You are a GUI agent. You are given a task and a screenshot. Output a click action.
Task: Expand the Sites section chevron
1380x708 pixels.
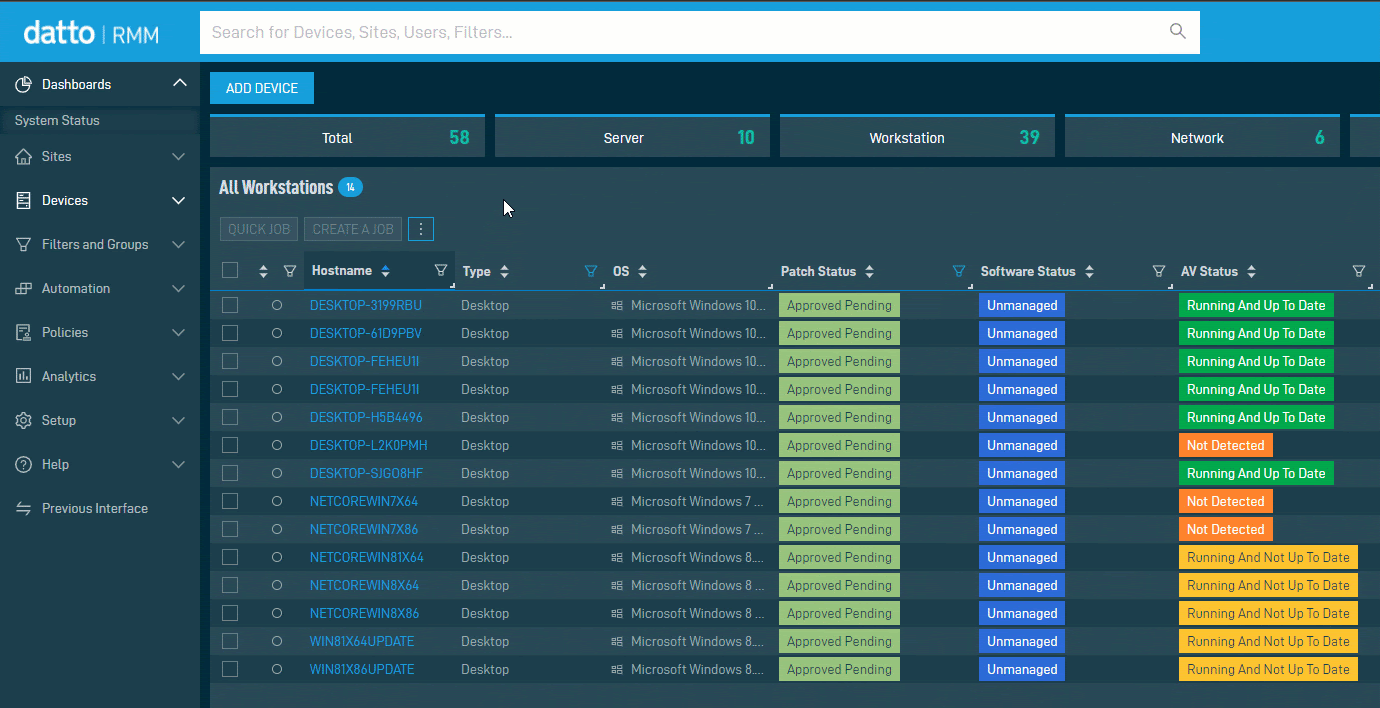[x=179, y=157]
